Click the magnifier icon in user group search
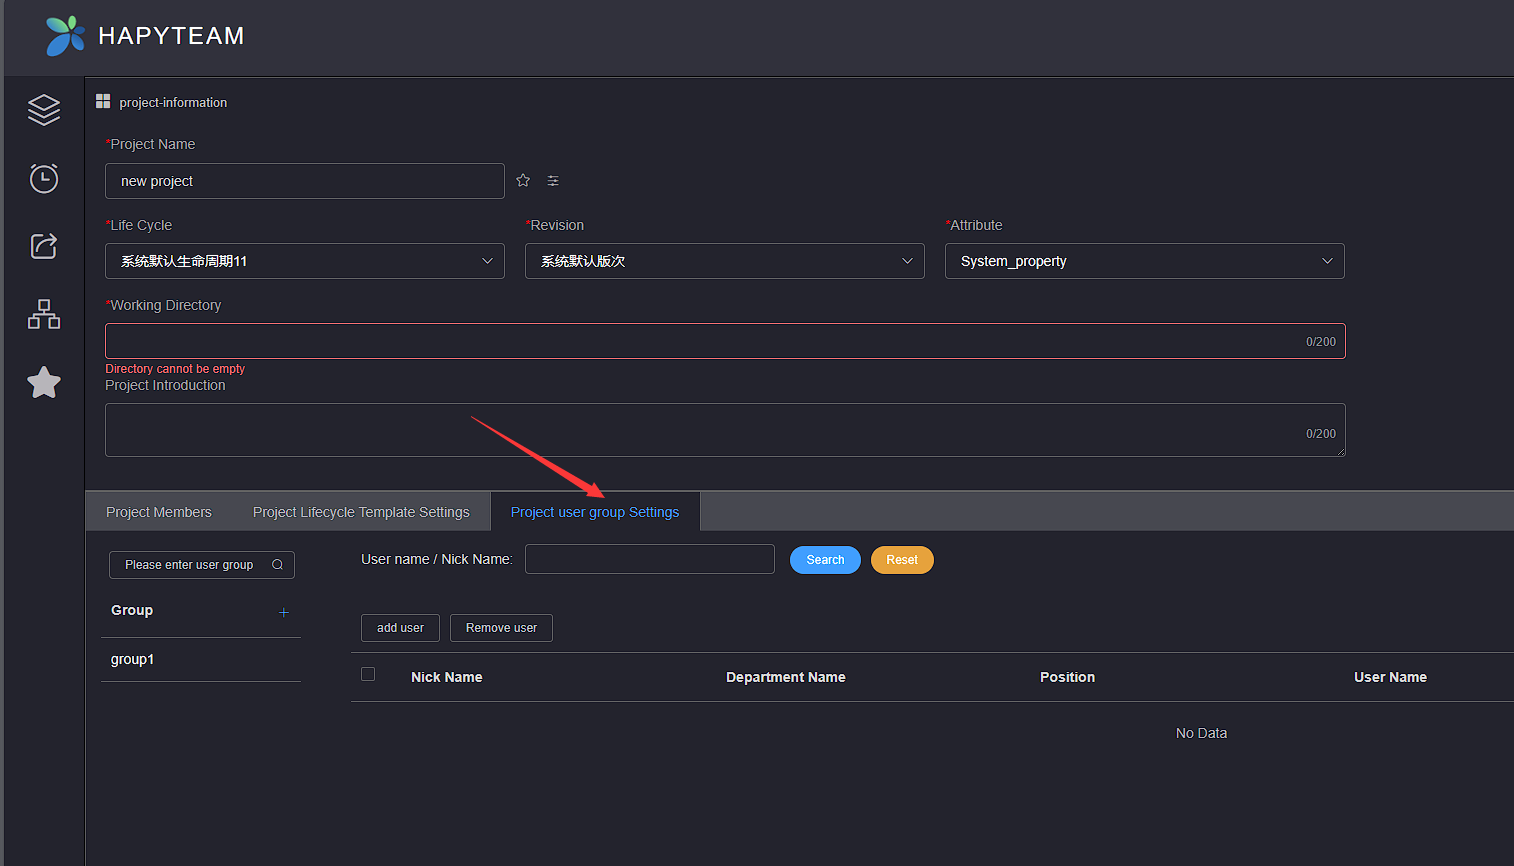Viewport: 1514px width, 866px height. click(x=278, y=565)
